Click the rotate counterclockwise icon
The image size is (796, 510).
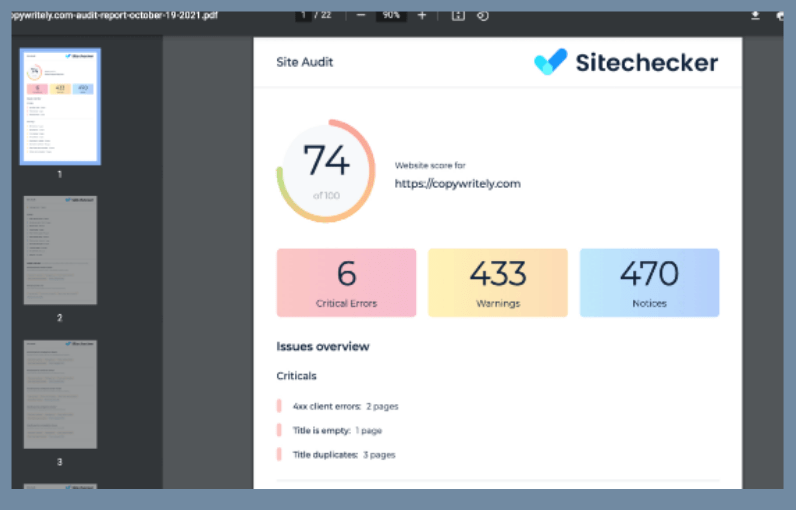483,15
